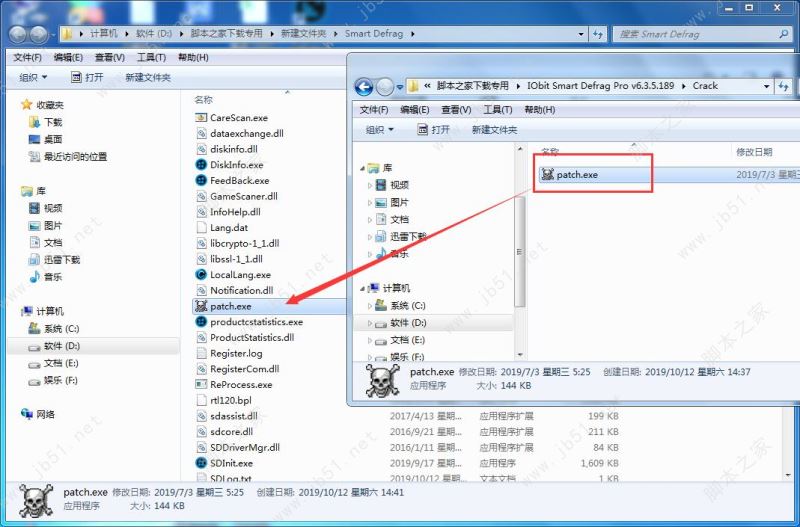Click 新建文件夹 in Smart Defrag toolbar

click(x=148, y=78)
